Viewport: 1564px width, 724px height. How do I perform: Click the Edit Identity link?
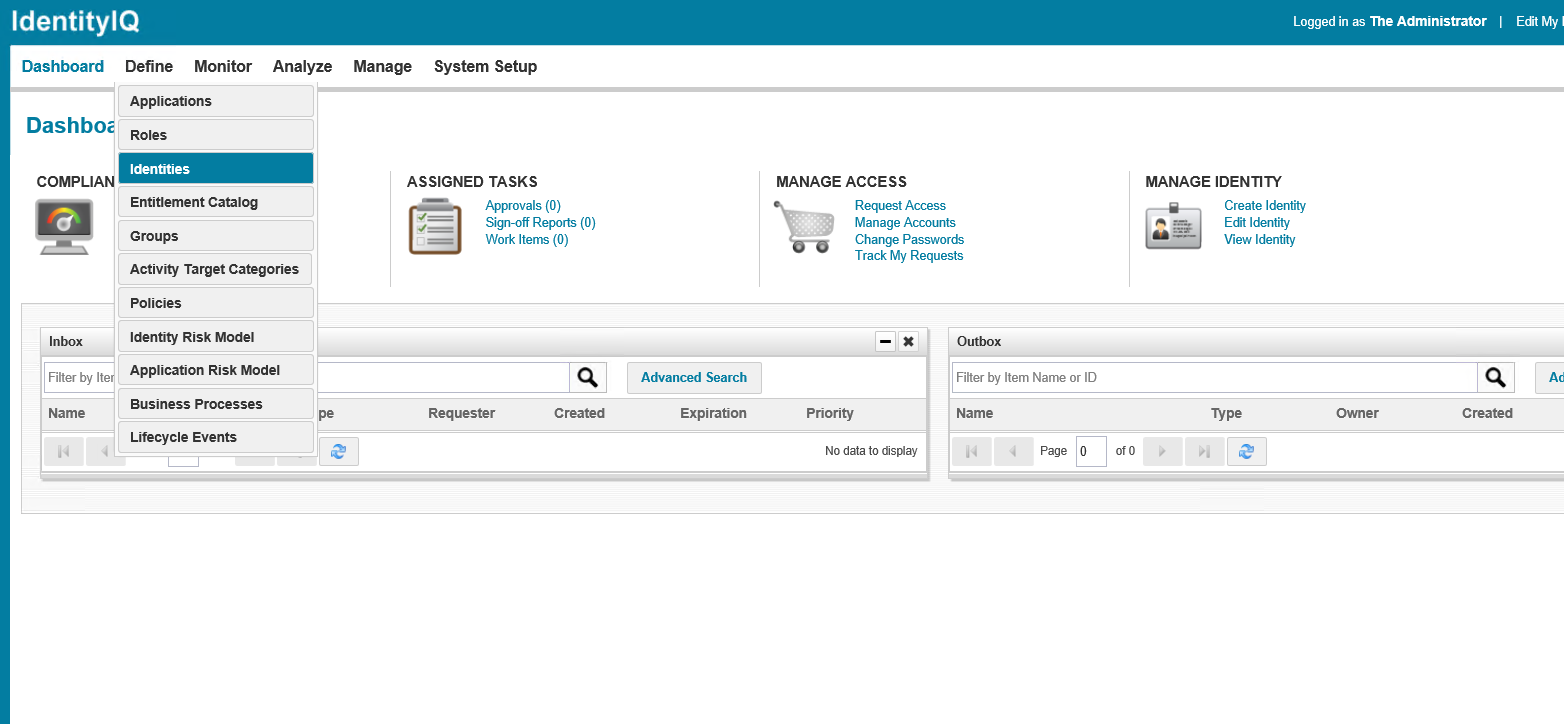tap(1257, 223)
